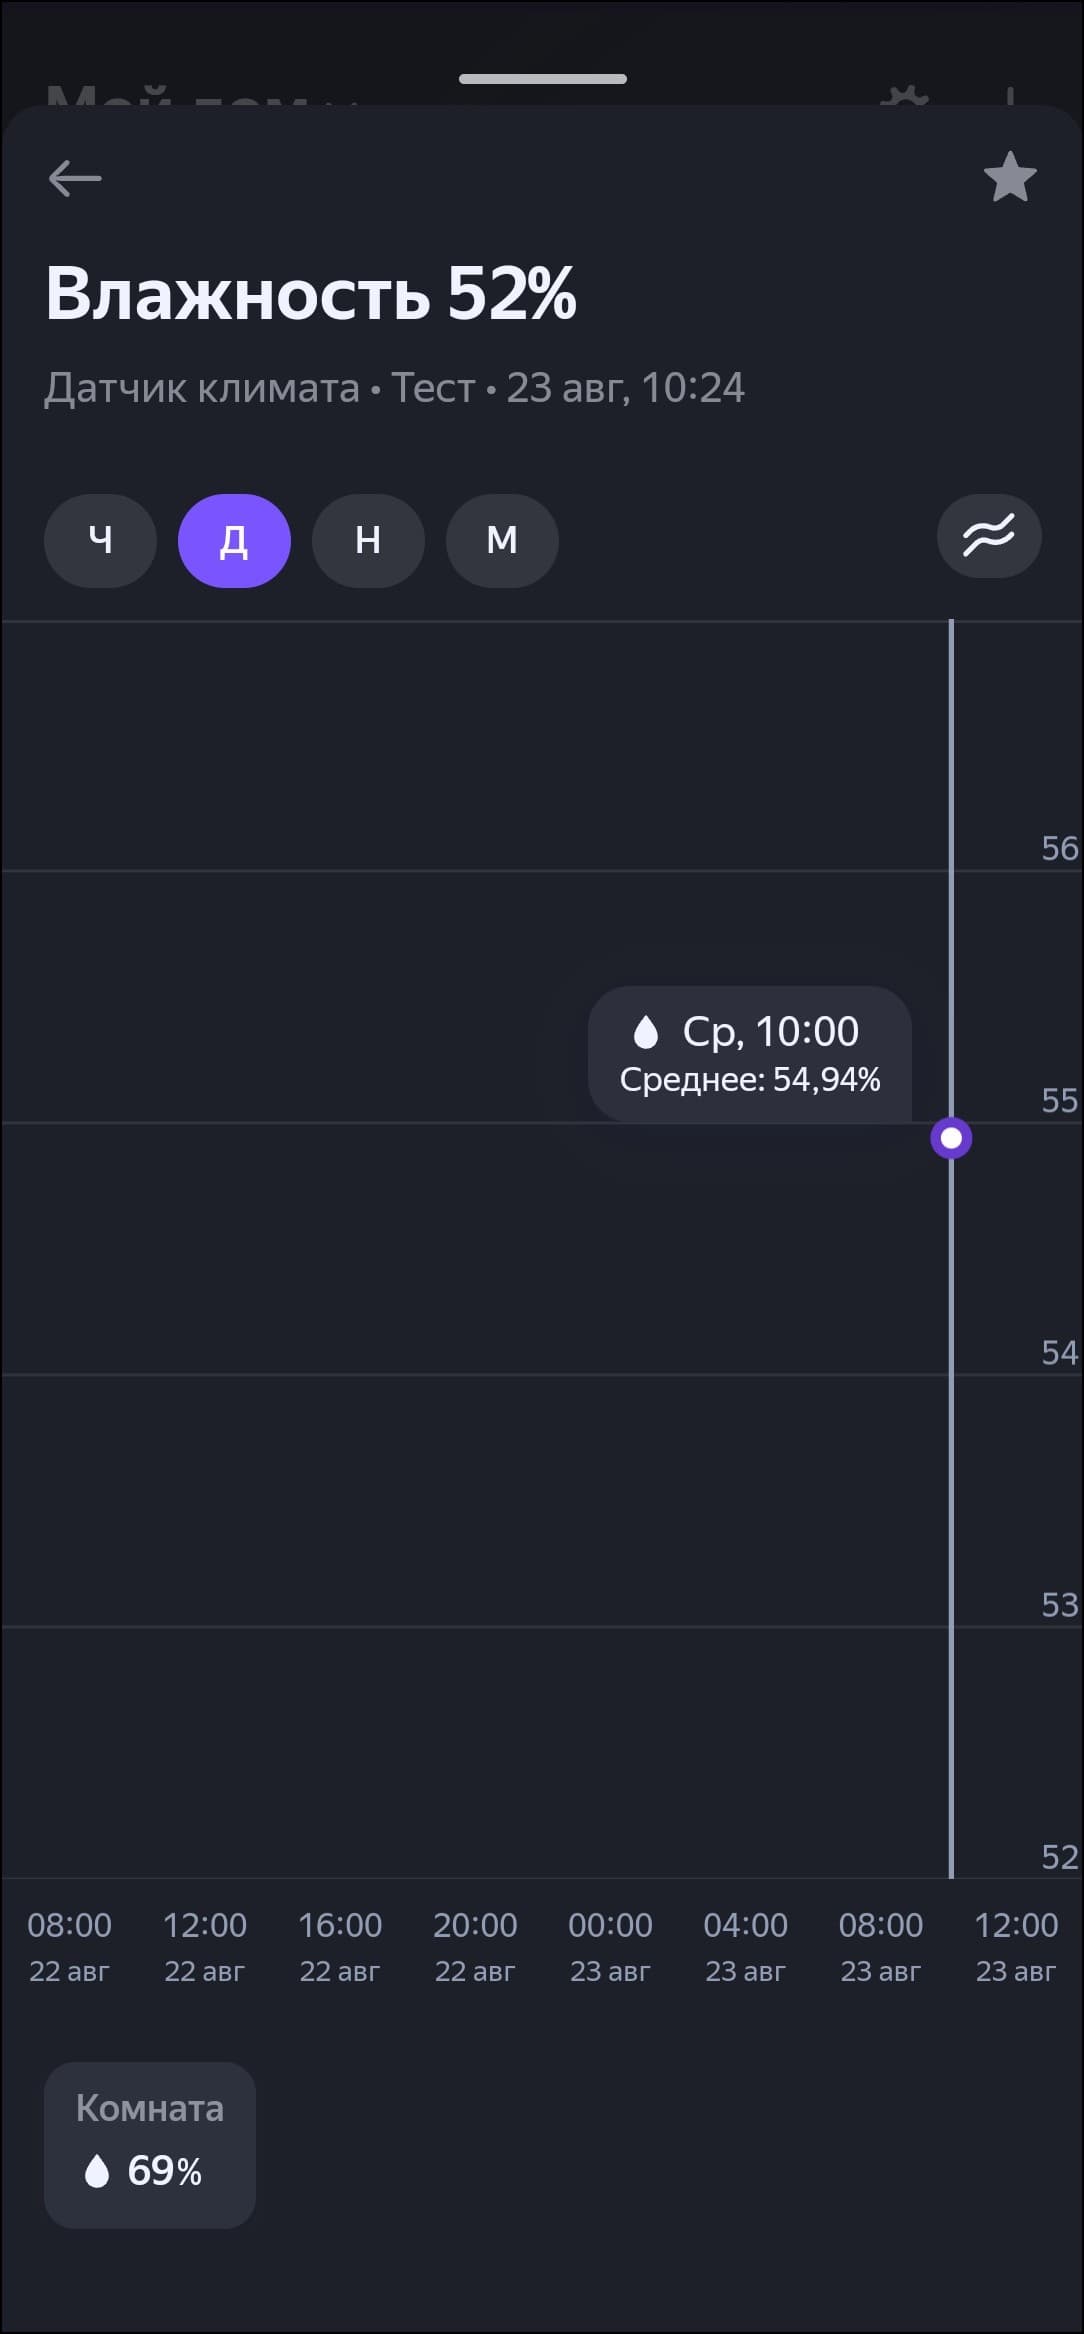Image resolution: width=1084 pixels, height=2334 pixels.
Task: Select the Ч hourly period tab
Action: point(100,541)
